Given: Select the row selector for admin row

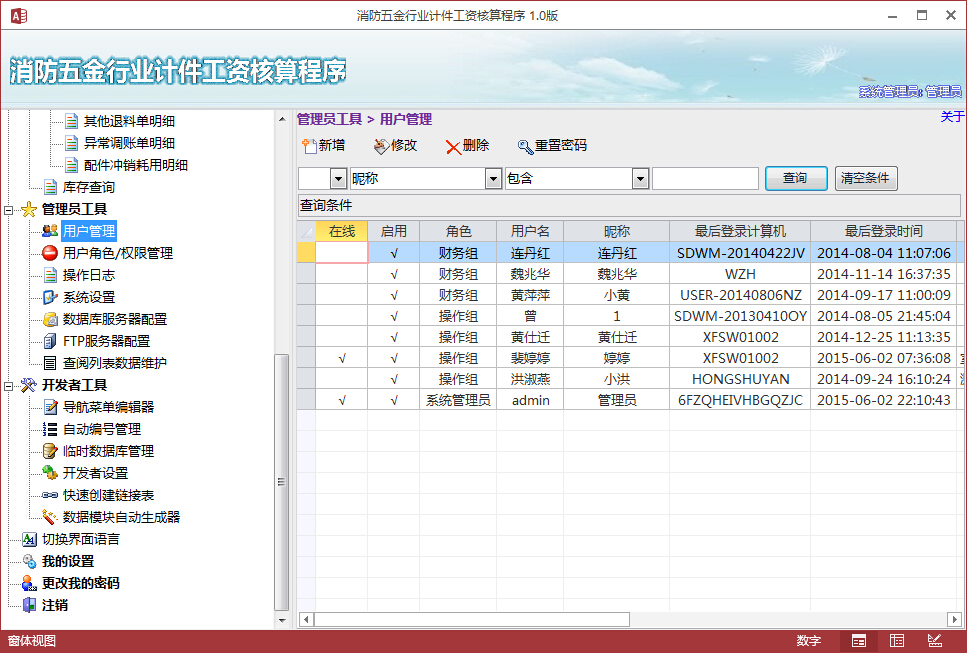Looking at the screenshot, I should point(306,400).
